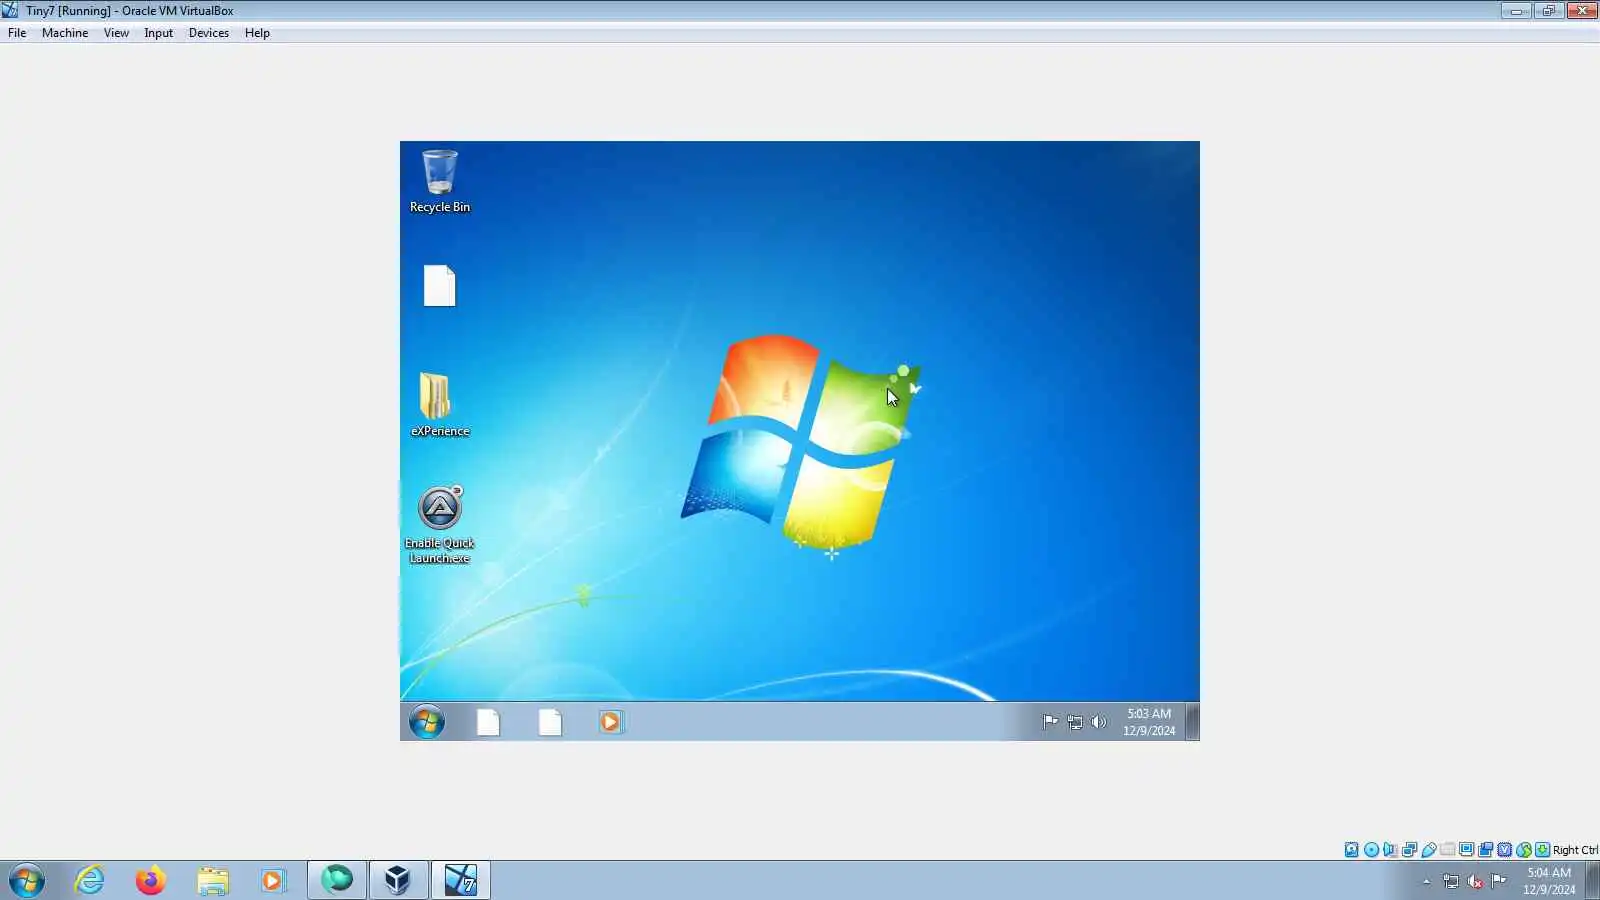
Task: Click the host network tray icon
Action: tap(1451, 881)
